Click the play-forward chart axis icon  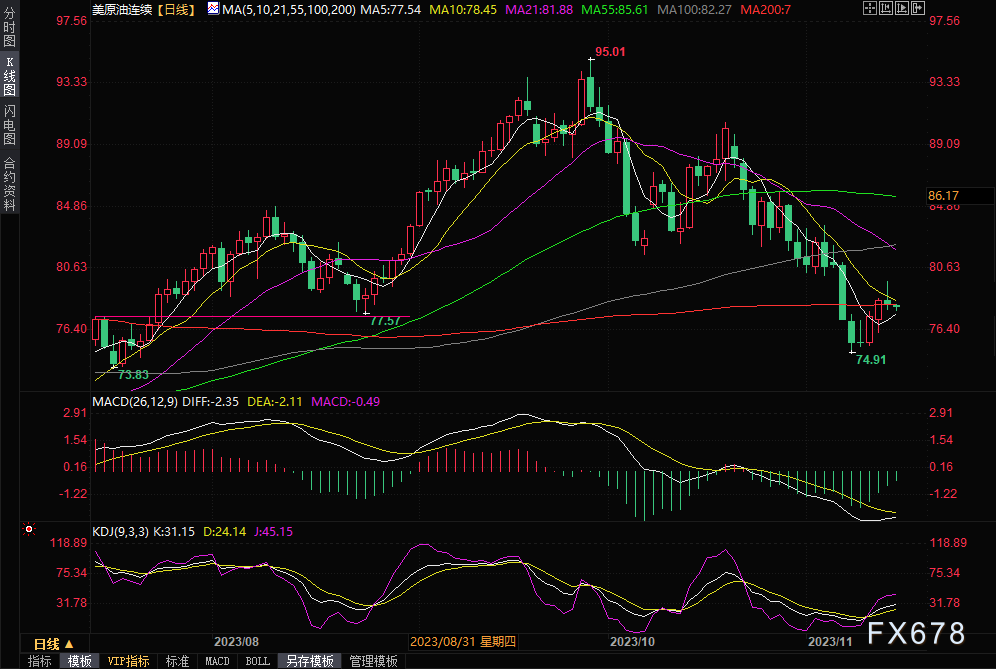click(902, 8)
